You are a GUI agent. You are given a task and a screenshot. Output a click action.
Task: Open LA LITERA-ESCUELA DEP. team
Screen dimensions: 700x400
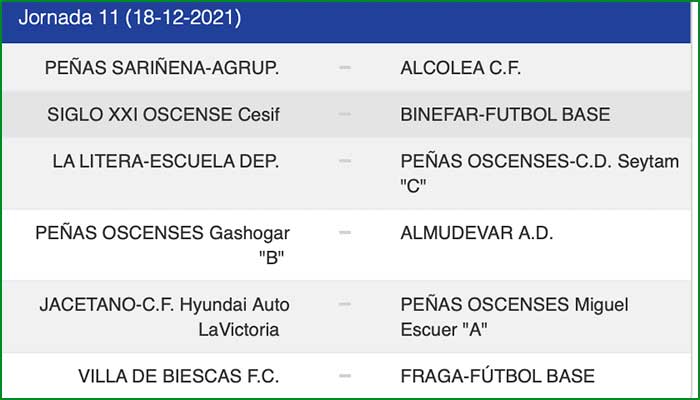click(x=166, y=160)
